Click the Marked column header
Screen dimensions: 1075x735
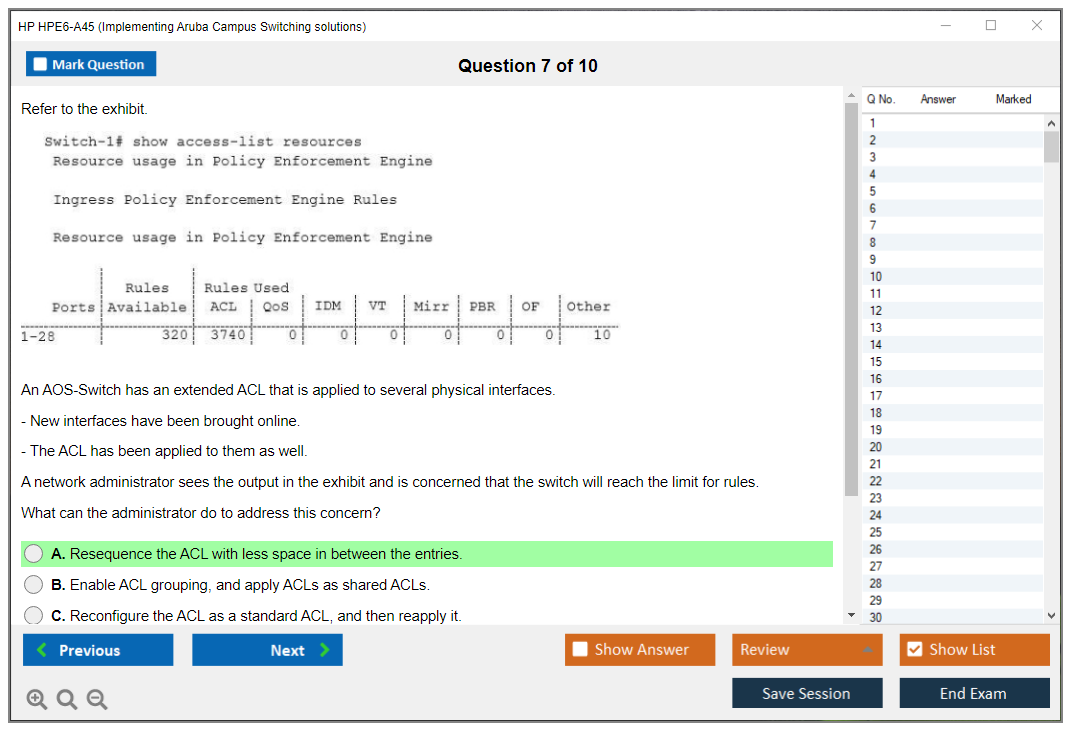tap(1013, 99)
